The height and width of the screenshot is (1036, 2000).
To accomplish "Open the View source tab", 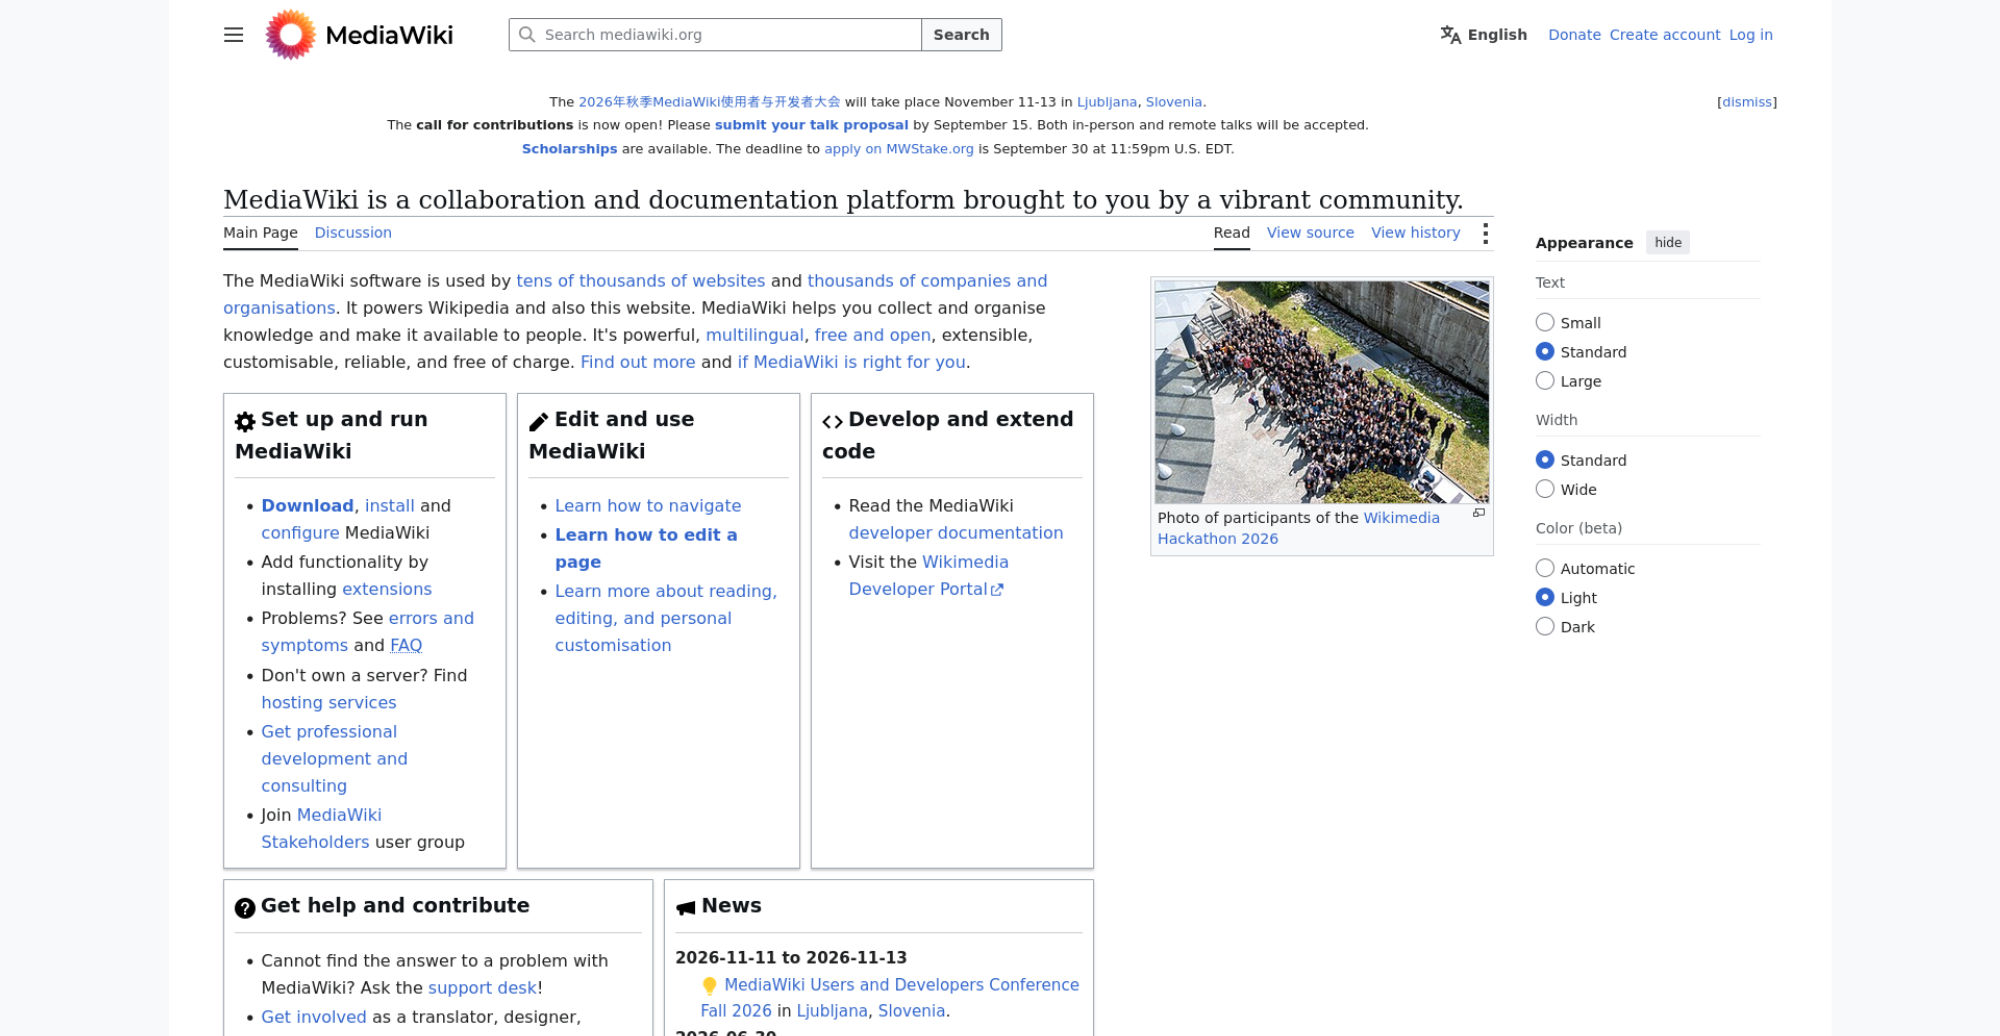I will pyautogui.click(x=1310, y=233).
